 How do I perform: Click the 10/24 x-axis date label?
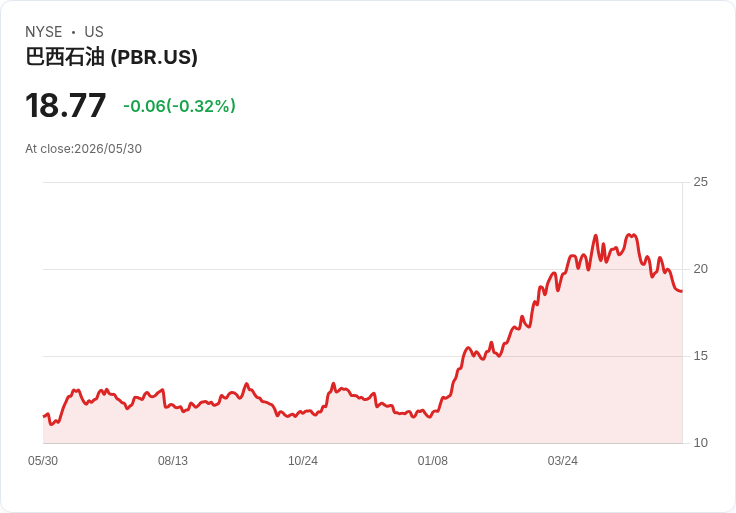click(303, 461)
